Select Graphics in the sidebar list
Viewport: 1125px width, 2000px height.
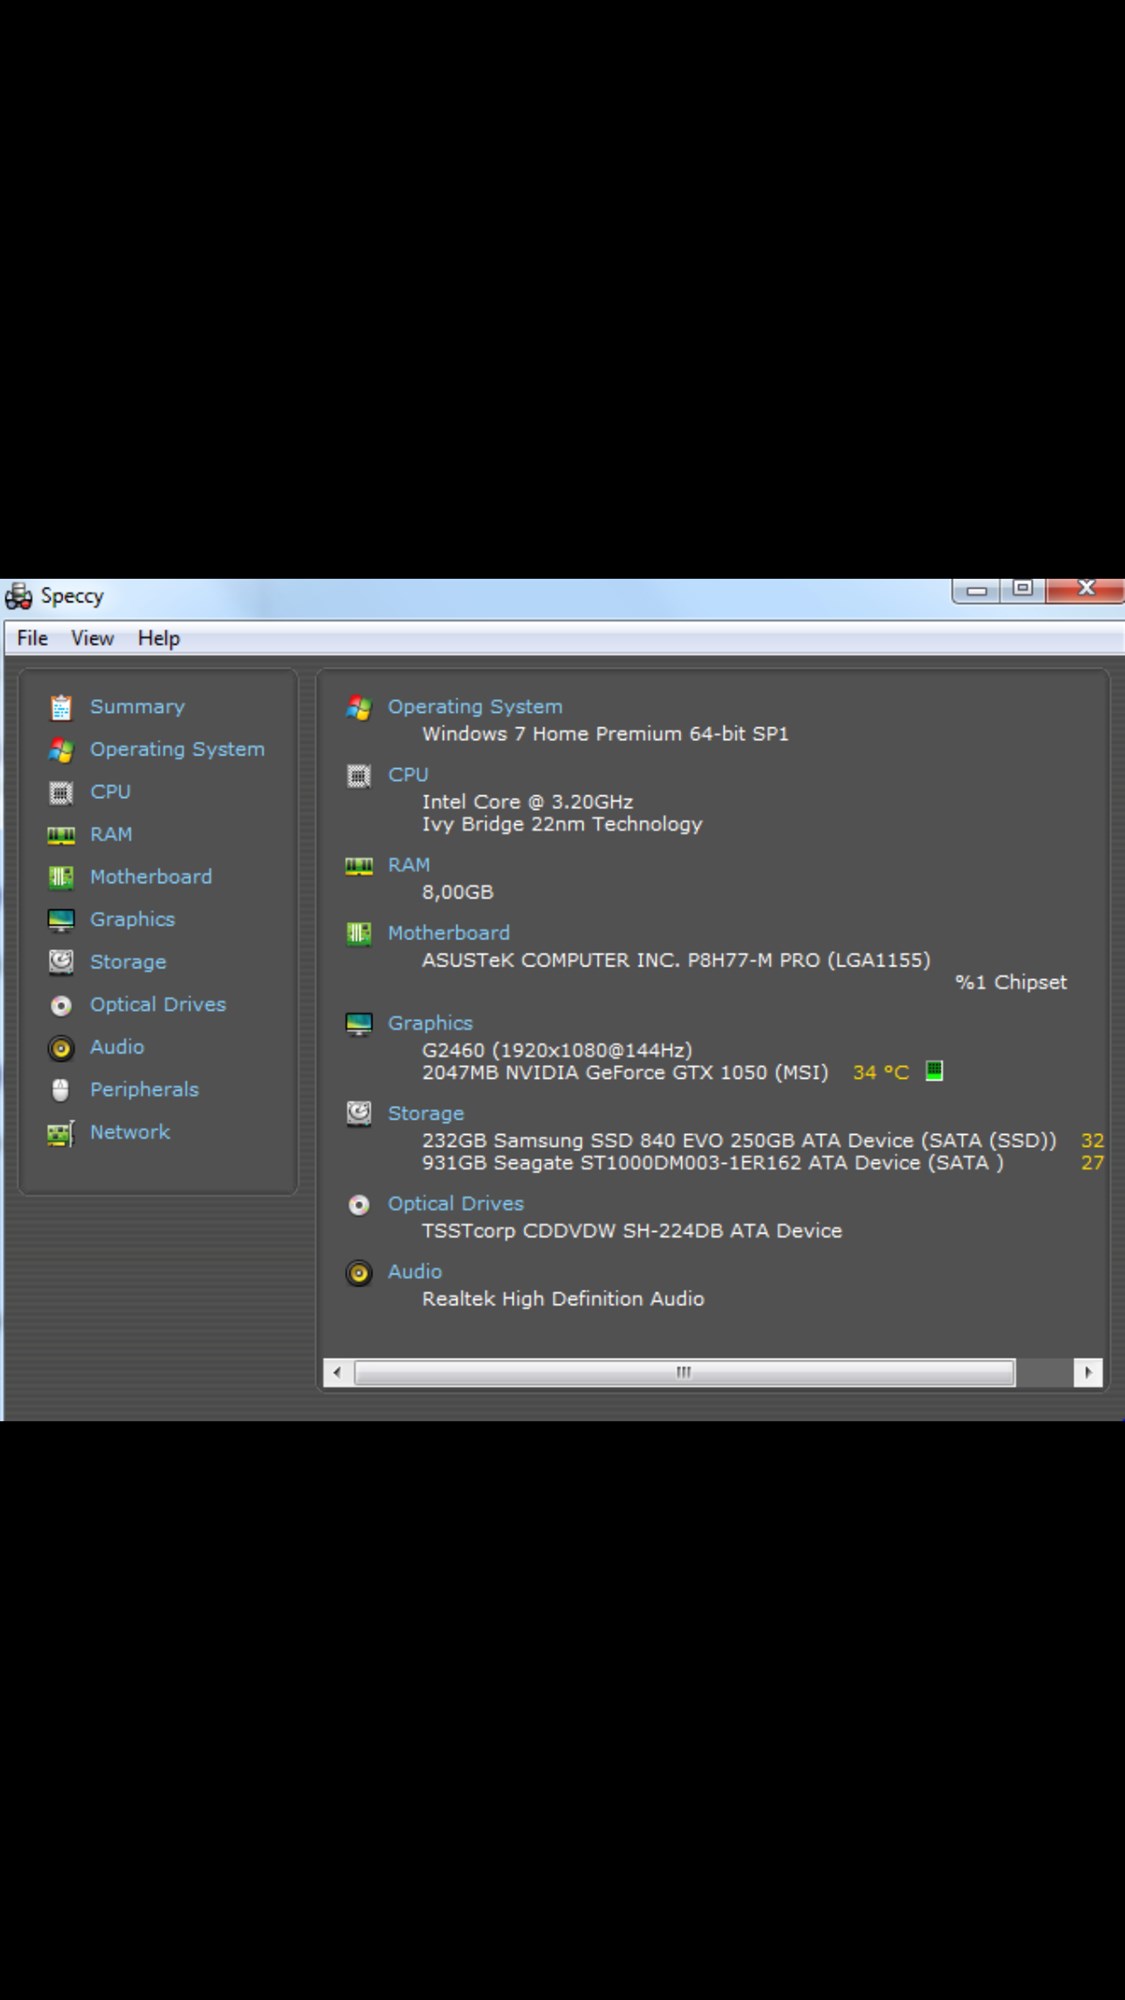click(x=132, y=919)
